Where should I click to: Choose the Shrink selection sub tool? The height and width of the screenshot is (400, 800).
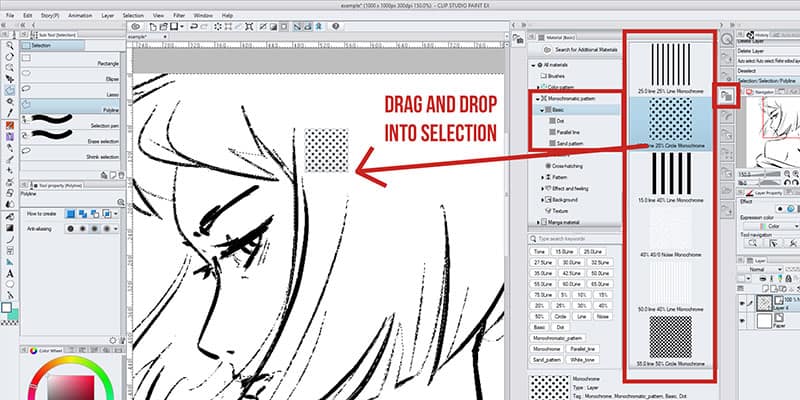(71, 153)
